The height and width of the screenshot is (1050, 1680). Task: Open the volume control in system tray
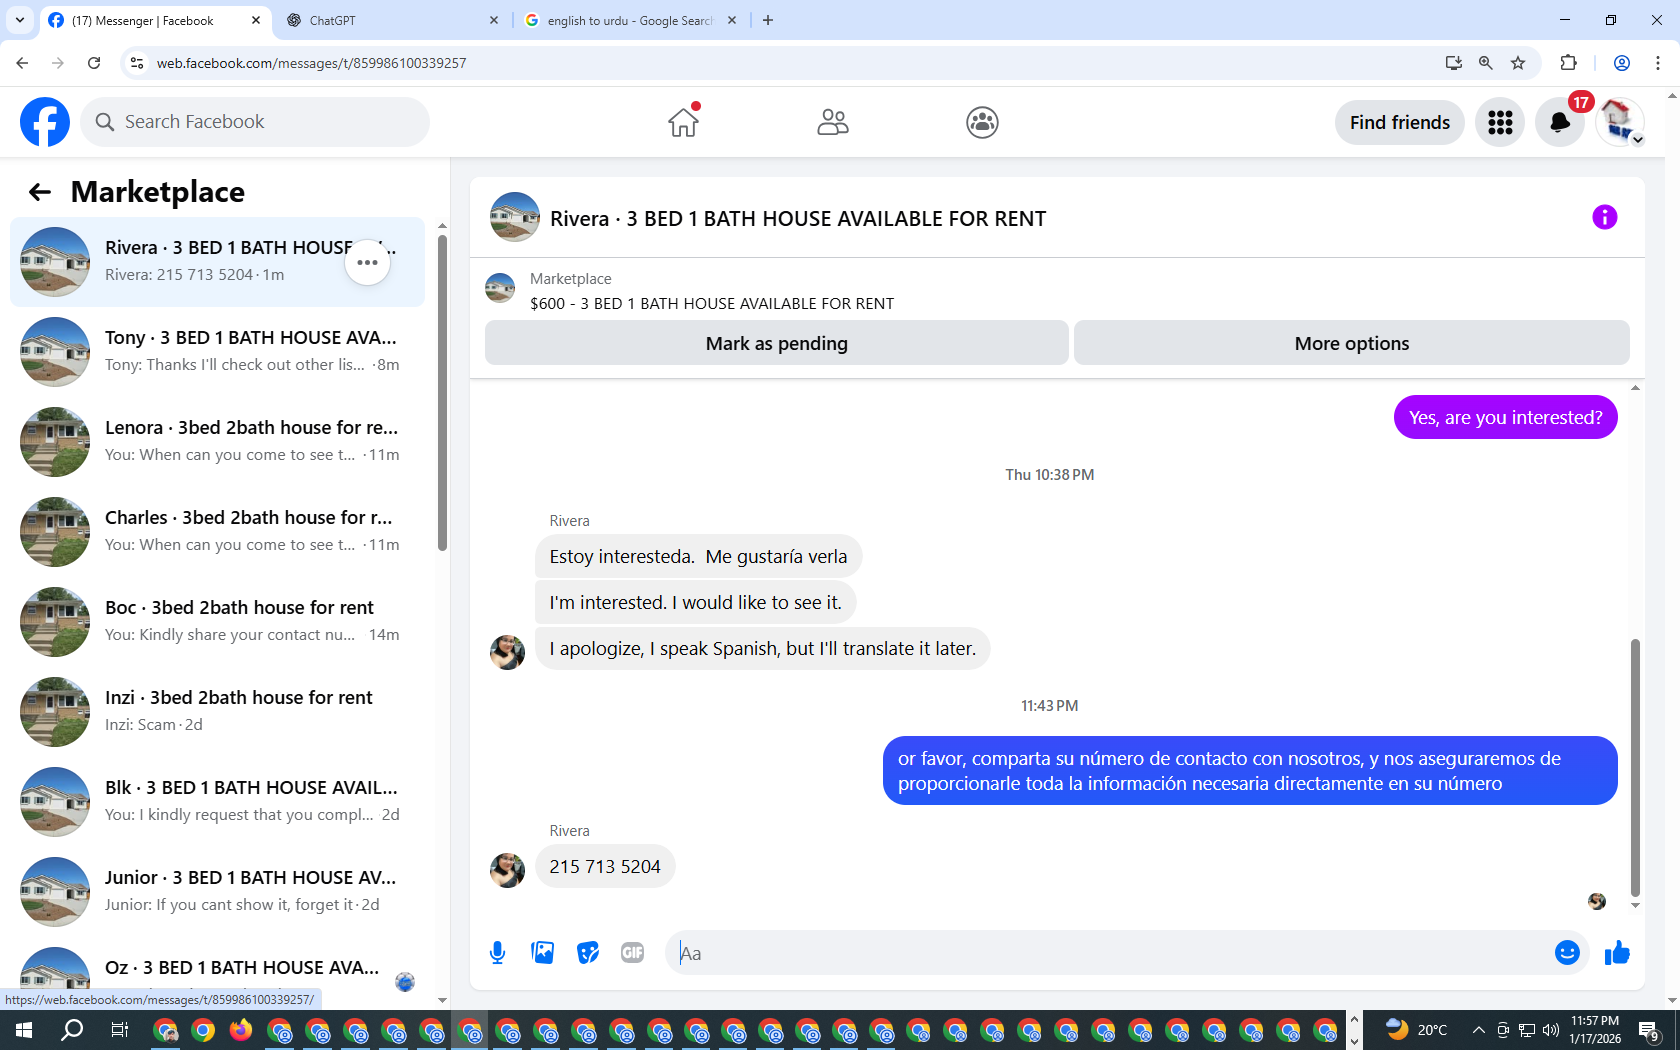[x=1551, y=1030]
